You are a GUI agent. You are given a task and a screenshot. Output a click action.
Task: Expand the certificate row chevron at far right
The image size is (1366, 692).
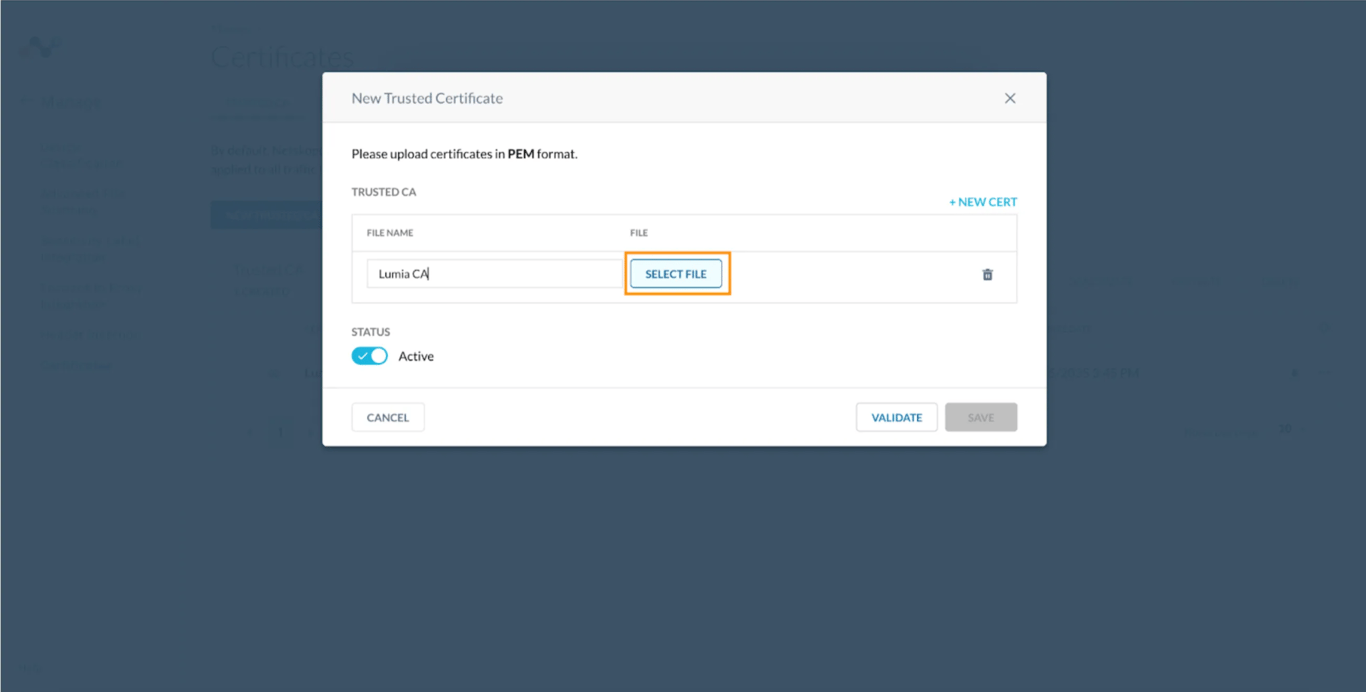pos(1326,373)
